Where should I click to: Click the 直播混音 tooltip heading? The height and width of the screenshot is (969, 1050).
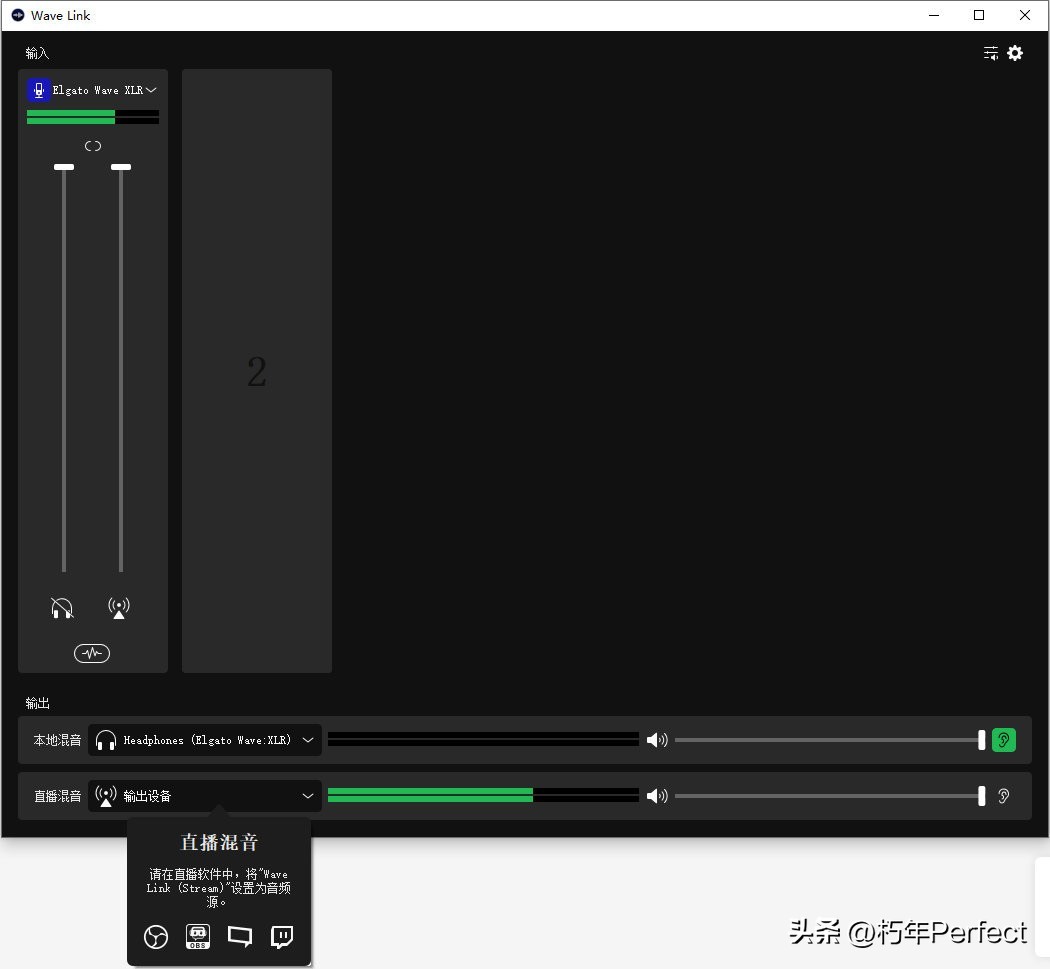(219, 842)
